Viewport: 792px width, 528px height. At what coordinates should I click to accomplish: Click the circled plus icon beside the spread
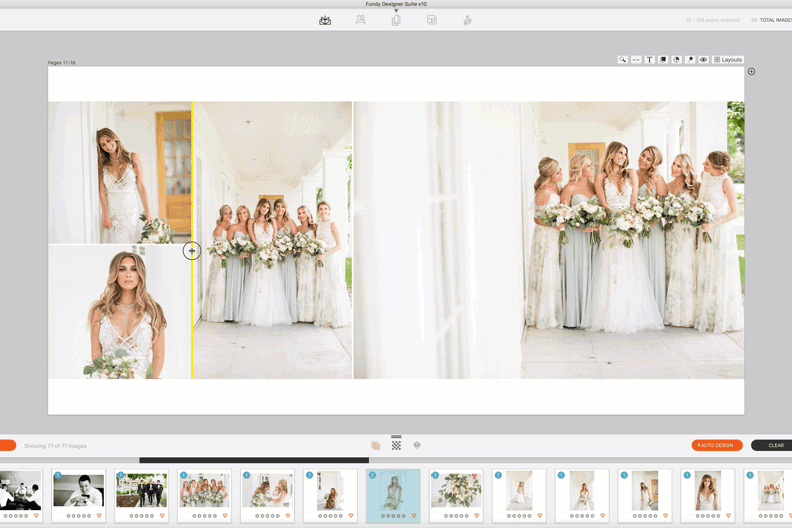tap(752, 72)
